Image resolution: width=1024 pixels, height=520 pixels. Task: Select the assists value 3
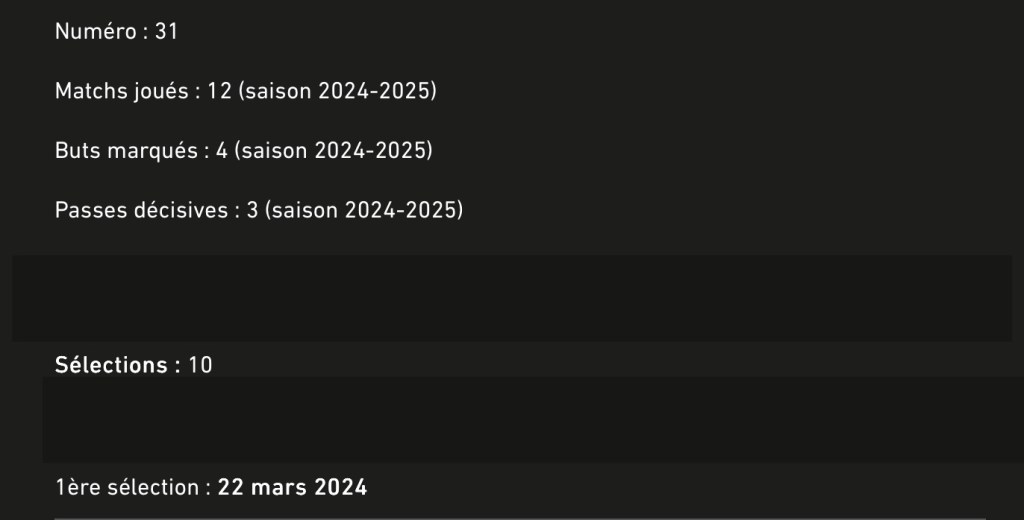point(253,211)
